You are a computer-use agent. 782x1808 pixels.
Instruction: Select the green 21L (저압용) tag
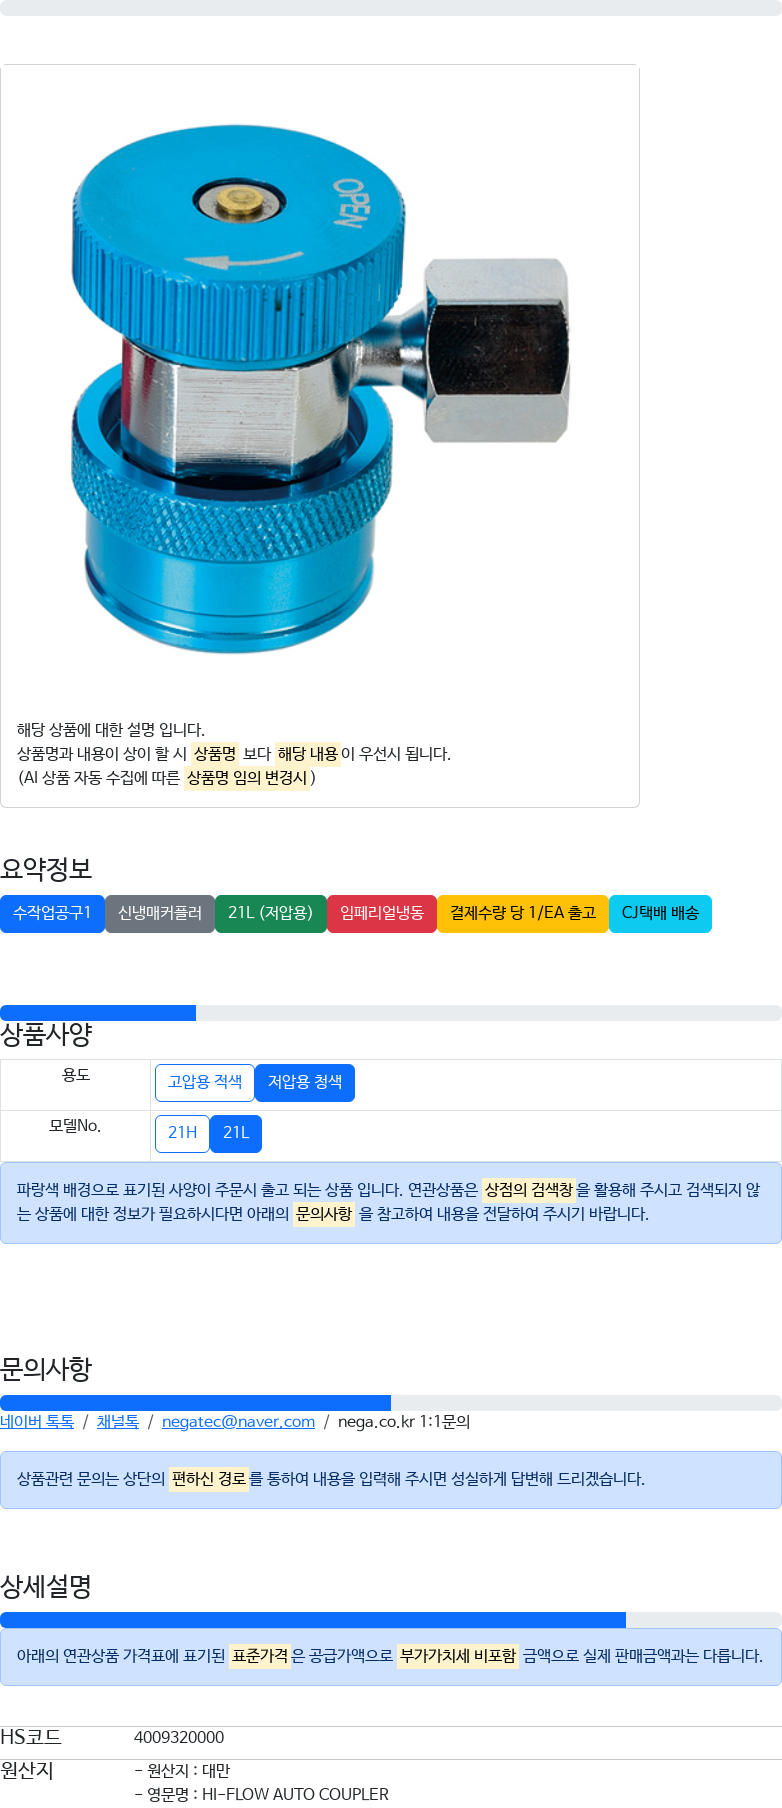(270, 913)
